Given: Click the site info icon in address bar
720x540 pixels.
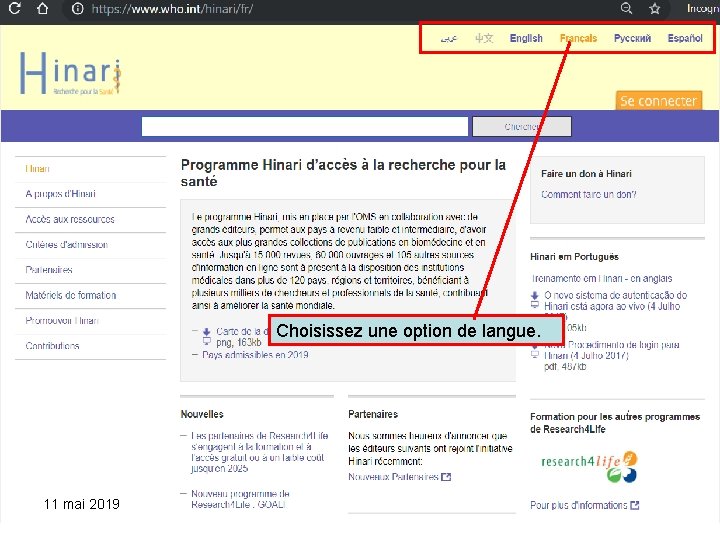Looking at the screenshot, I should [78, 9].
